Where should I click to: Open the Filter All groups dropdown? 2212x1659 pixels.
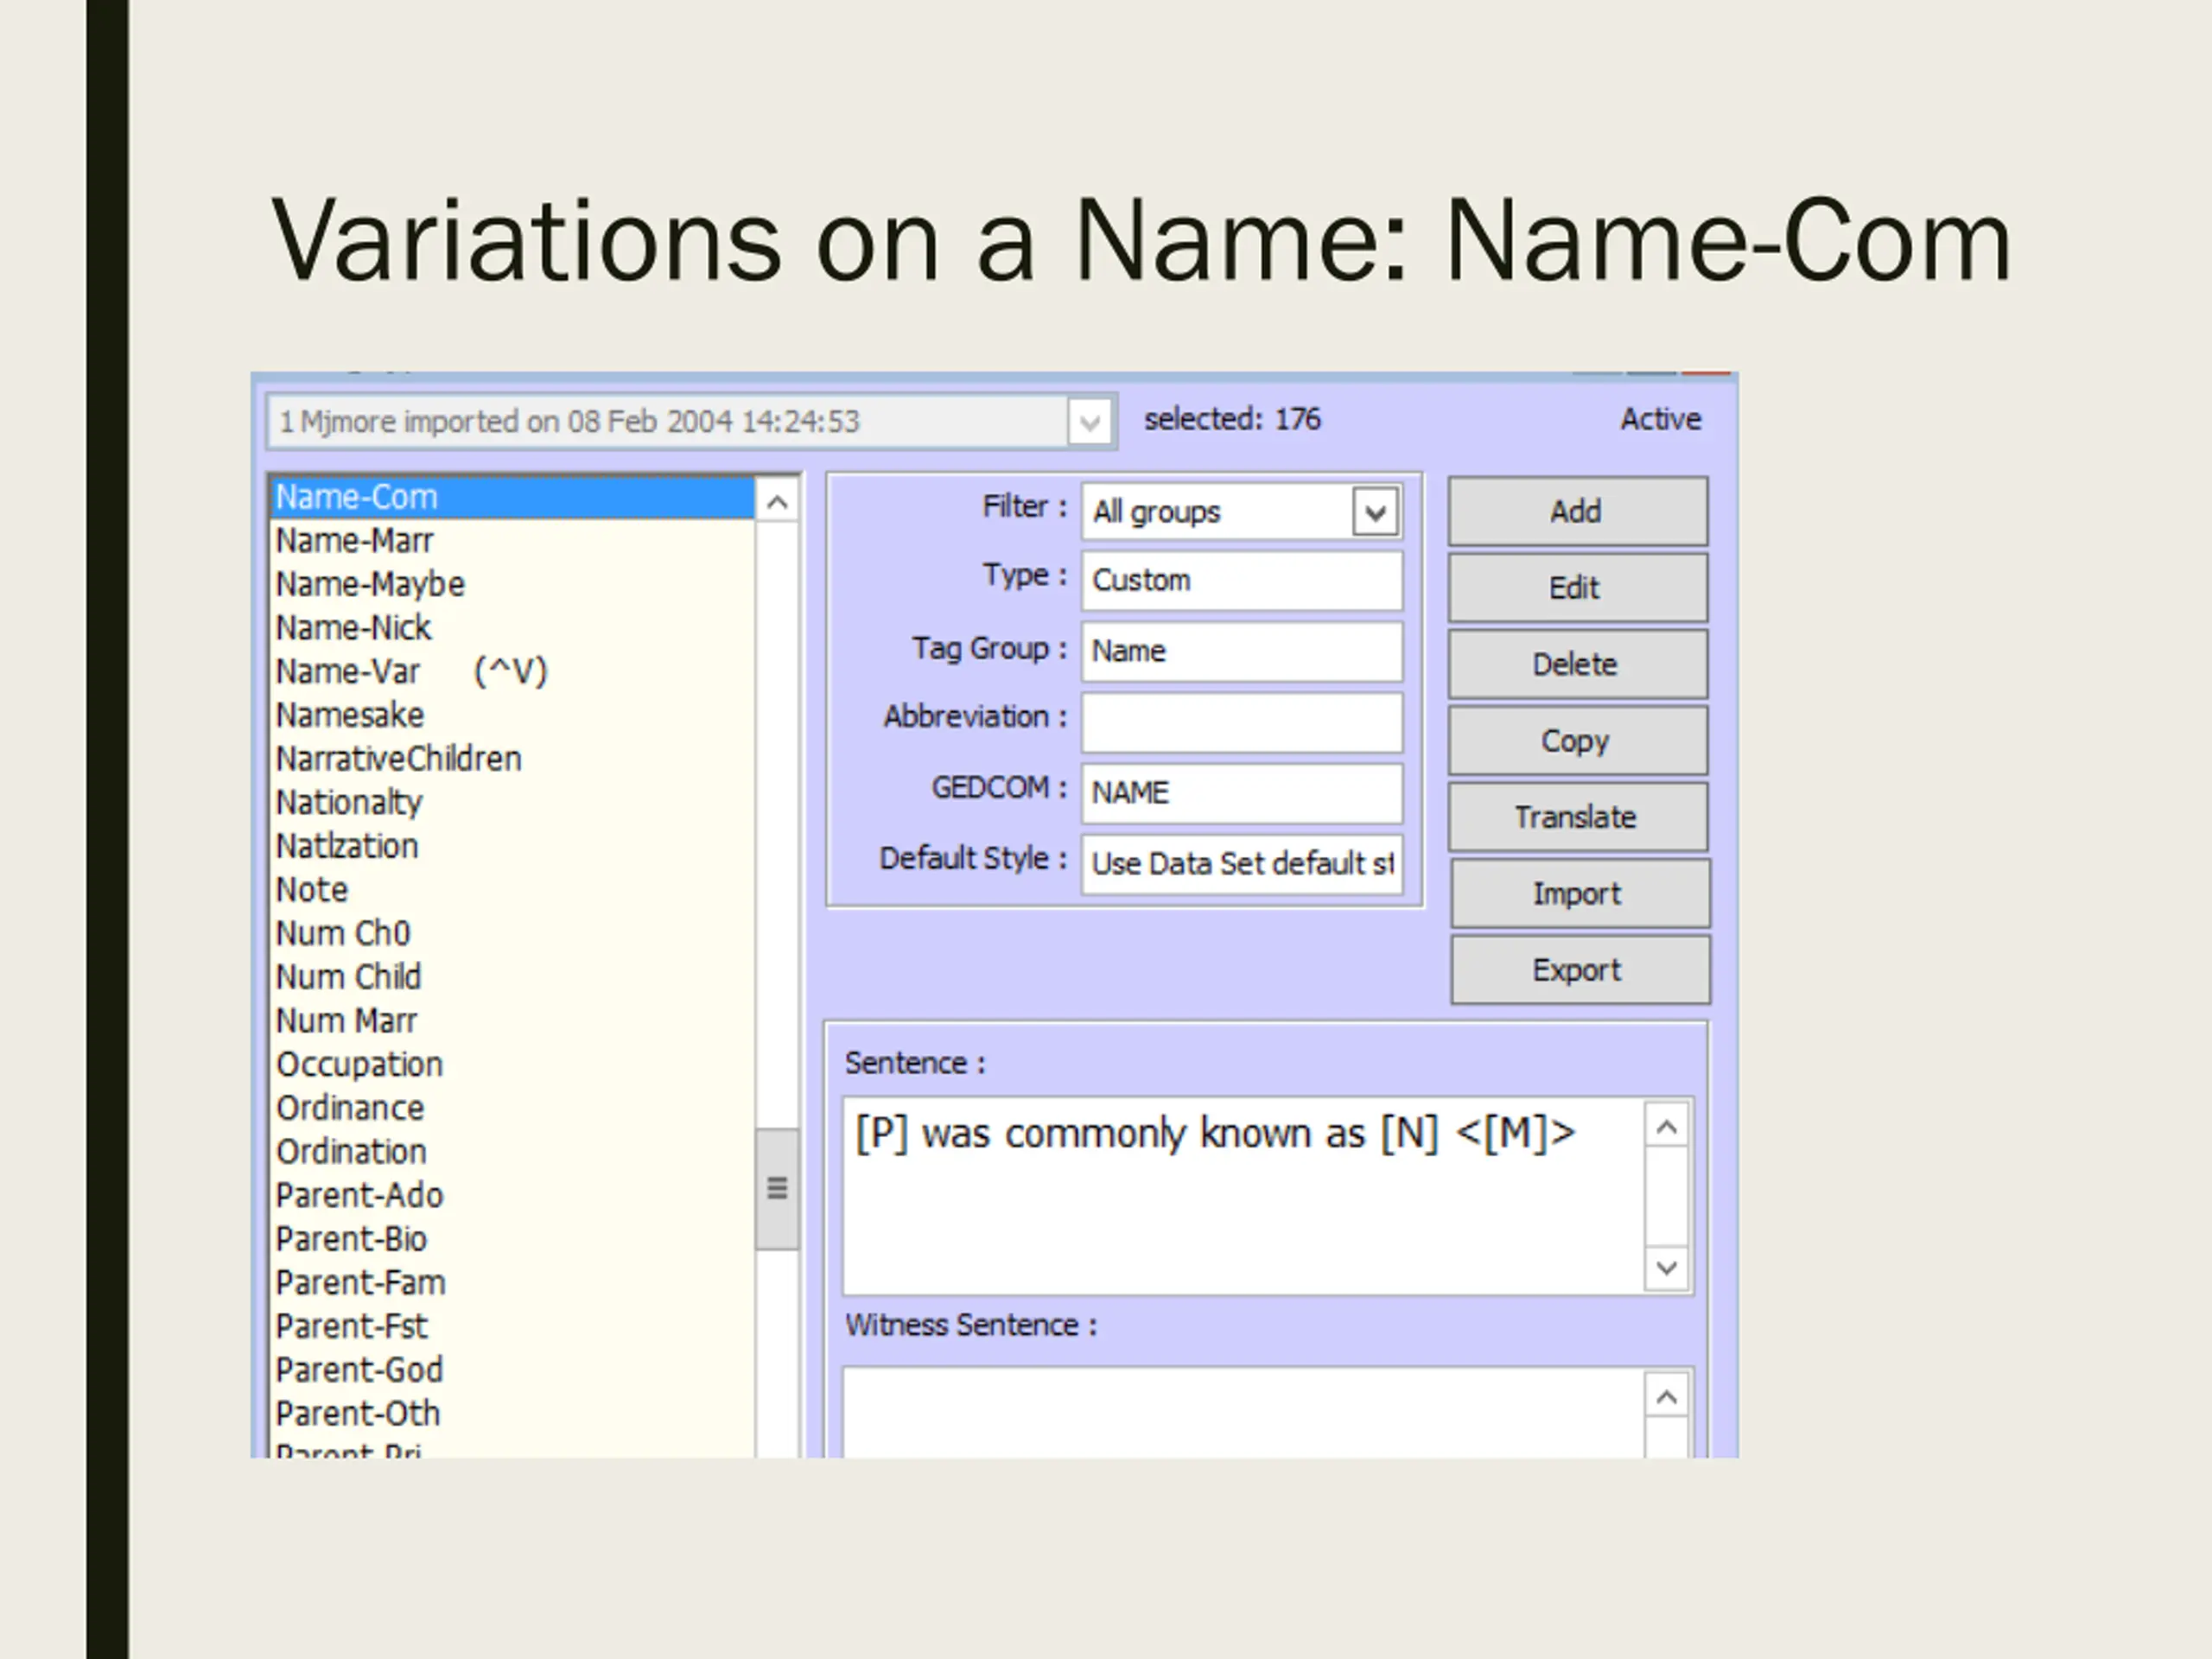[1375, 513]
